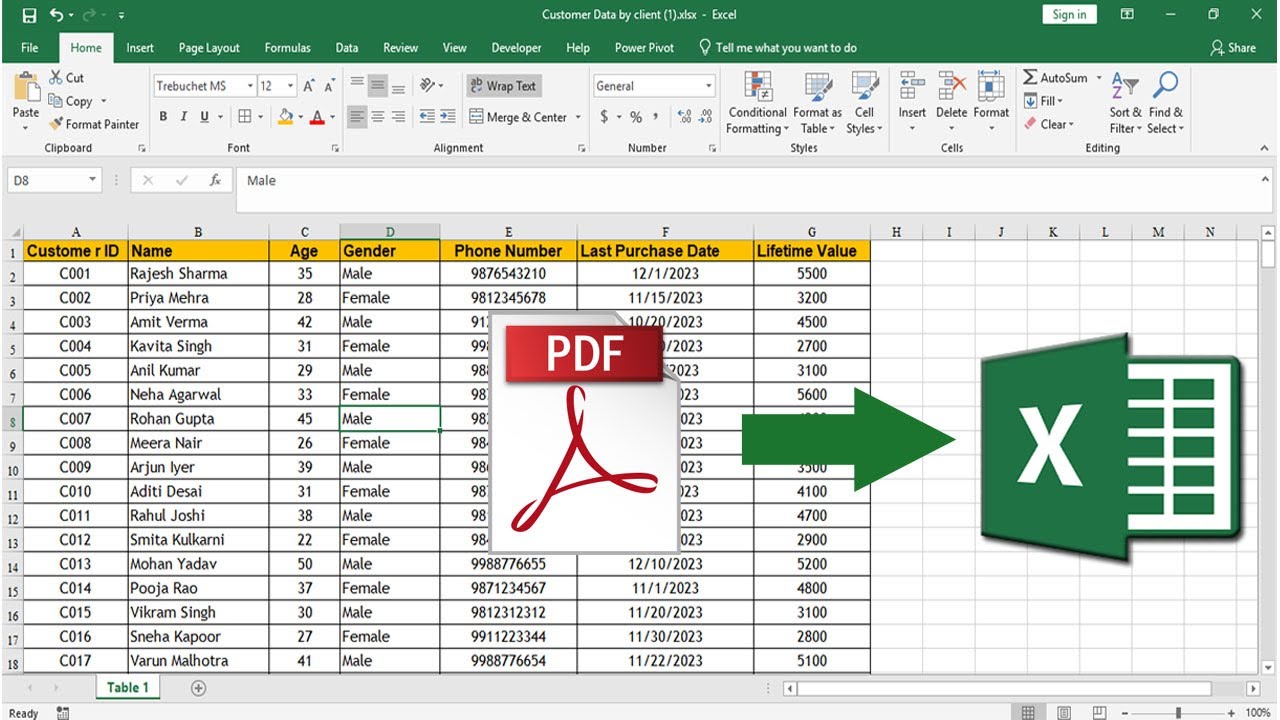Viewport: 1280px width, 720px height.
Task: Click the Sign in button
Action: click(1069, 15)
